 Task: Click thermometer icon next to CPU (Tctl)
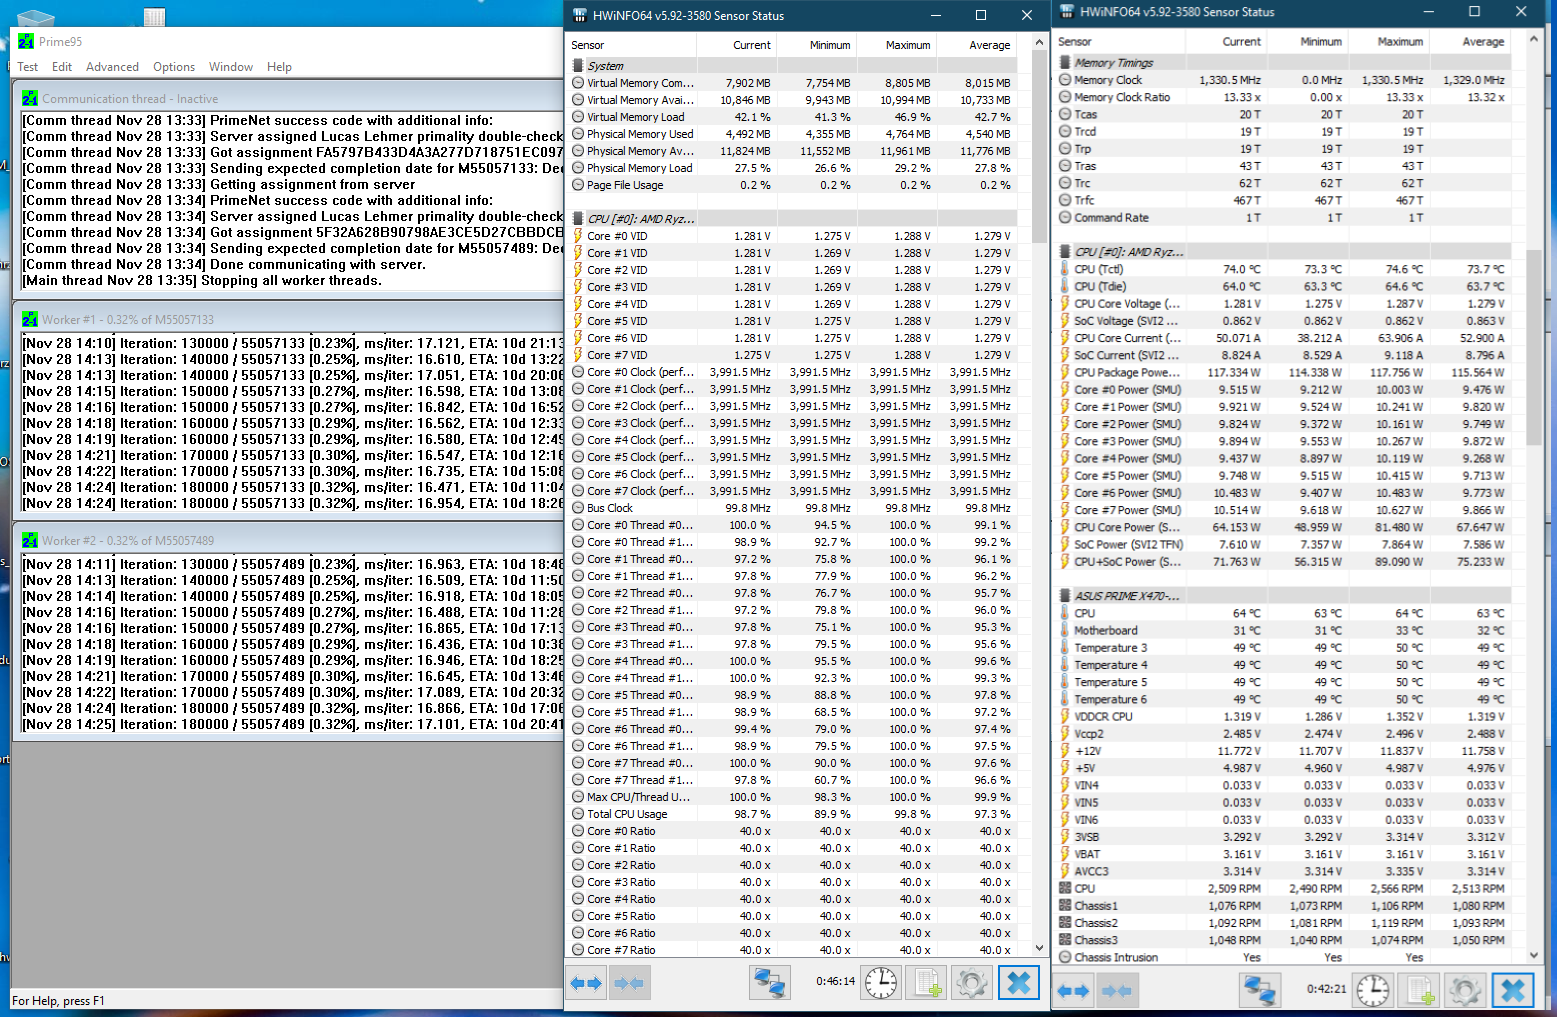(1065, 269)
